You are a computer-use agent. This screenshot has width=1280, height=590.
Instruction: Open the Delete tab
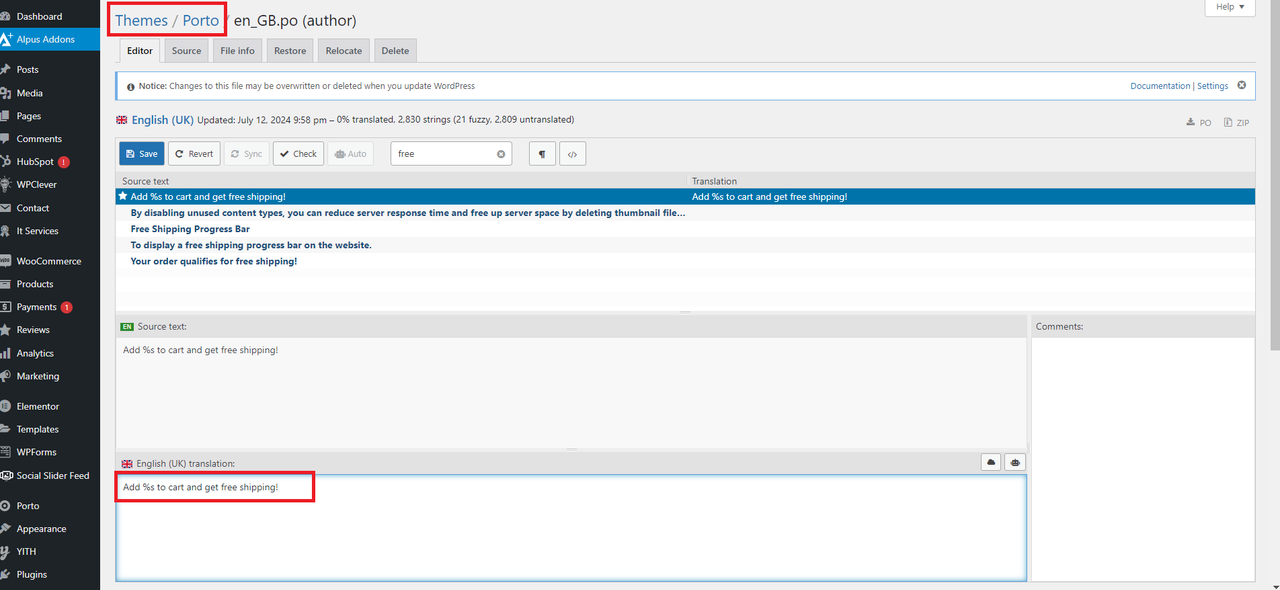tap(395, 51)
